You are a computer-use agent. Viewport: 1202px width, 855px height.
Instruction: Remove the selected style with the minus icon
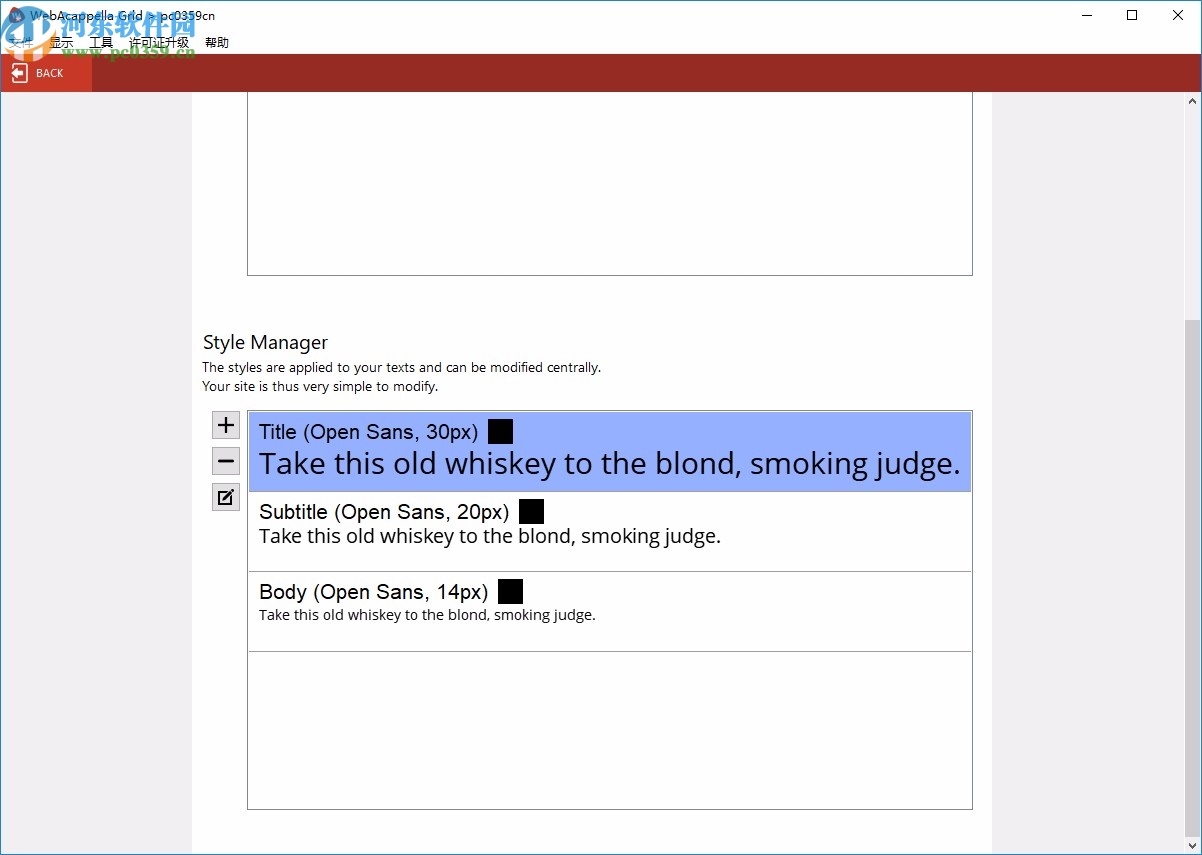click(x=226, y=461)
